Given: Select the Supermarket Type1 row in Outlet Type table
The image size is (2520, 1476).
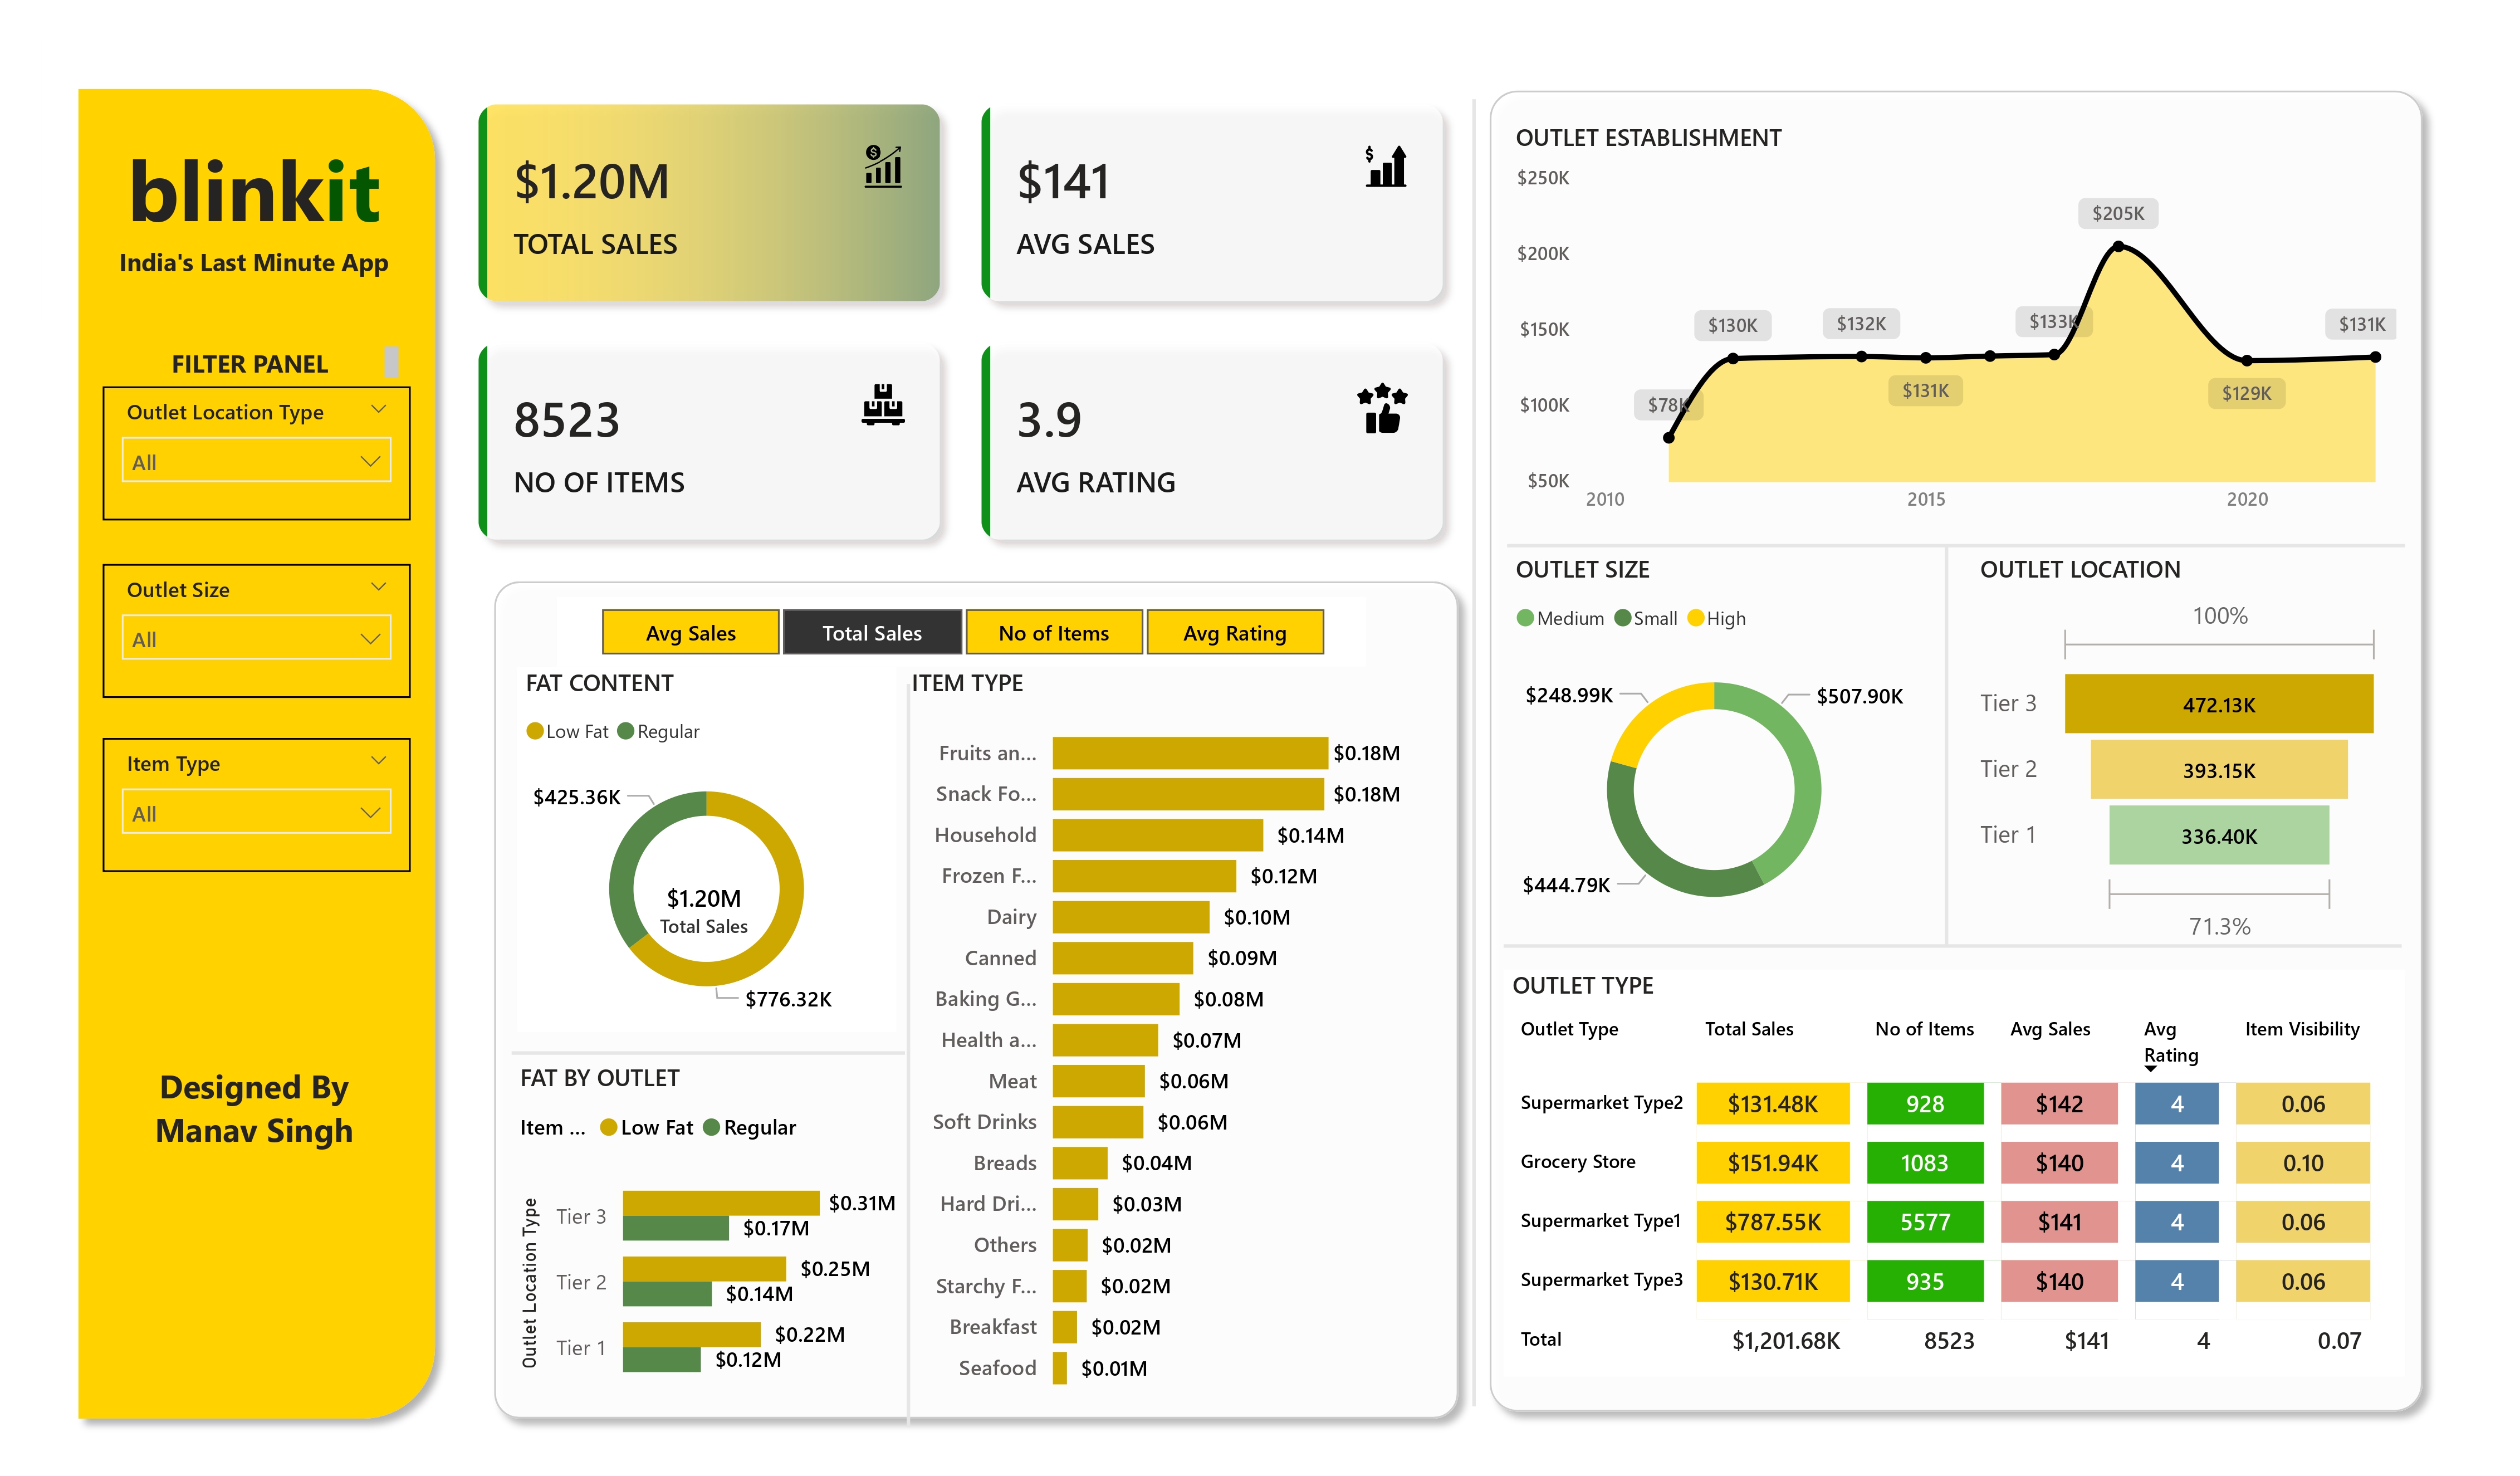Looking at the screenshot, I should [1600, 1221].
